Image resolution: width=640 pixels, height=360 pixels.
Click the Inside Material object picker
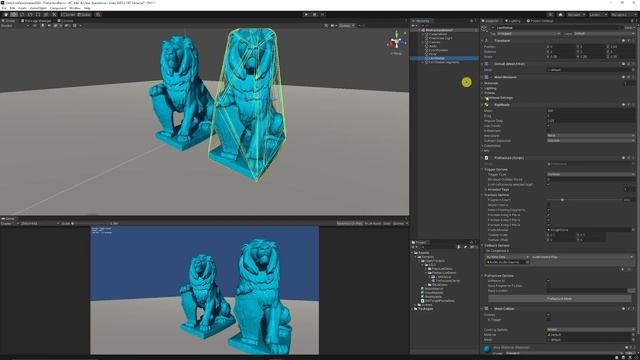(x=633, y=230)
